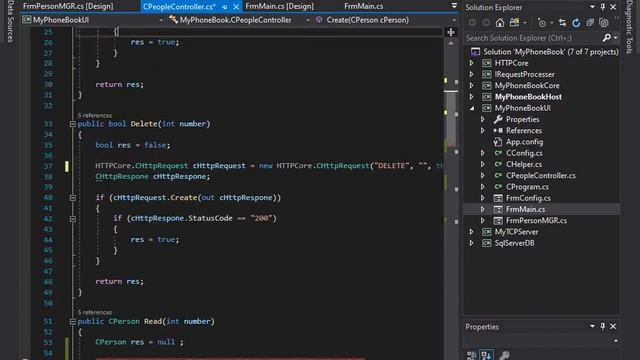Expand the FrmPersonMGR.cs node in Solution Explorer
The width and height of the screenshot is (640, 360).
[x=483, y=220]
